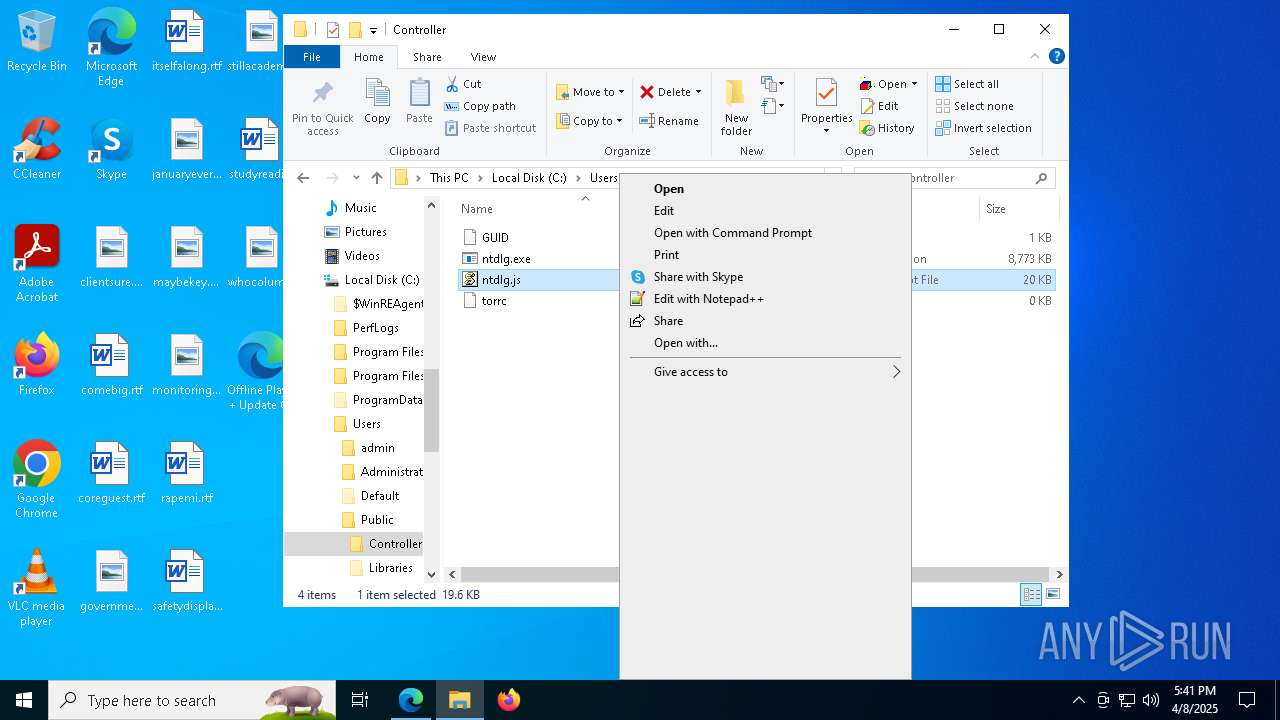The image size is (1280, 720).
Task: Expand the Delete dropdown arrow
Action: click(698, 92)
